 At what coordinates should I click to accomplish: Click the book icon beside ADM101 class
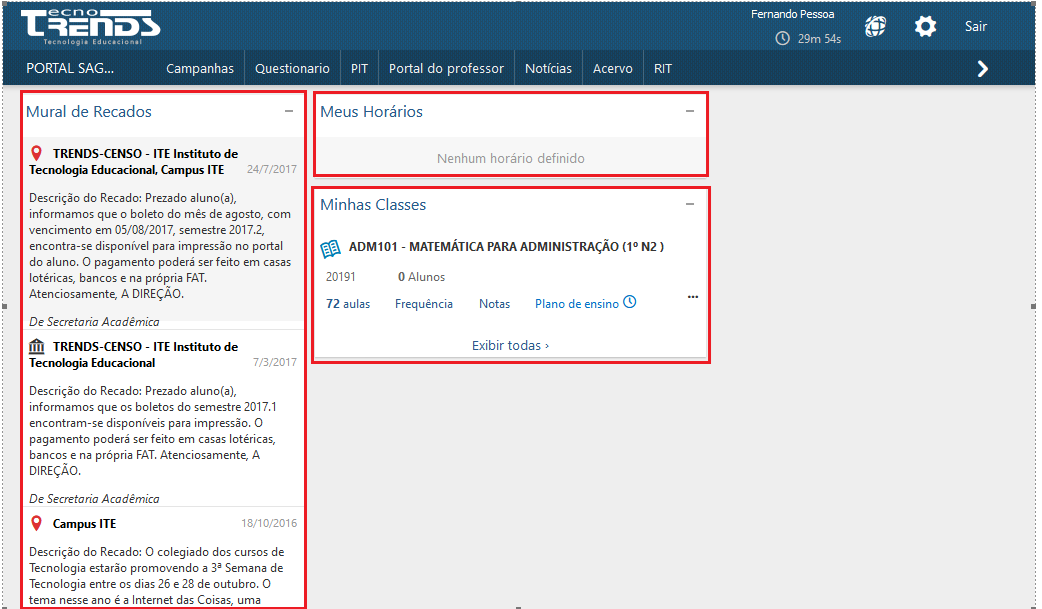click(x=330, y=247)
